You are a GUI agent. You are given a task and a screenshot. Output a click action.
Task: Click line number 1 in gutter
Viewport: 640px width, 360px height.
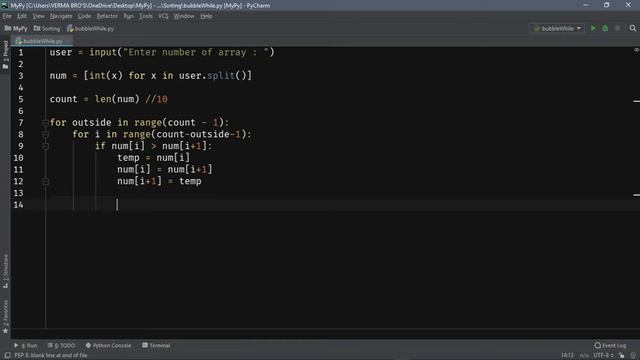[x=21, y=53]
